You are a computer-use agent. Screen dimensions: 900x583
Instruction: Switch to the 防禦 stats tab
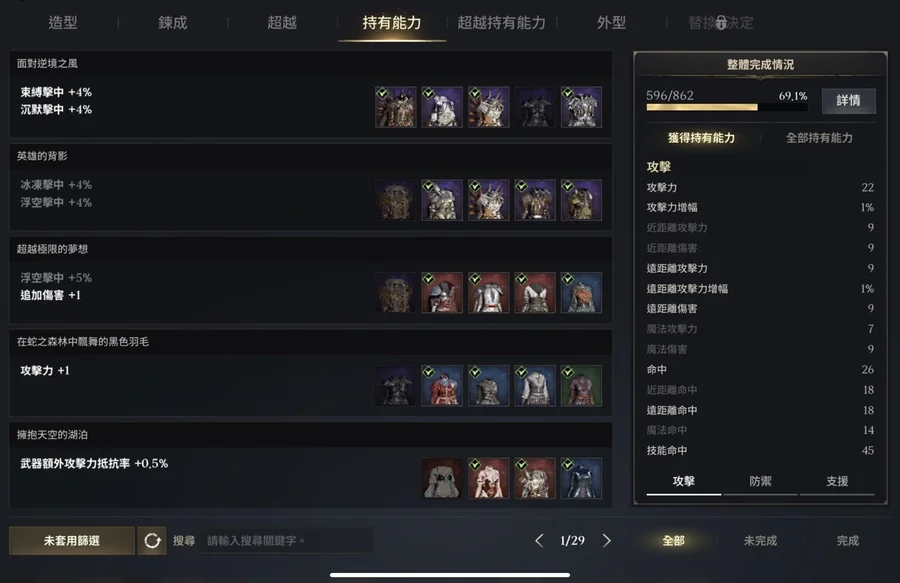pos(760,481)
